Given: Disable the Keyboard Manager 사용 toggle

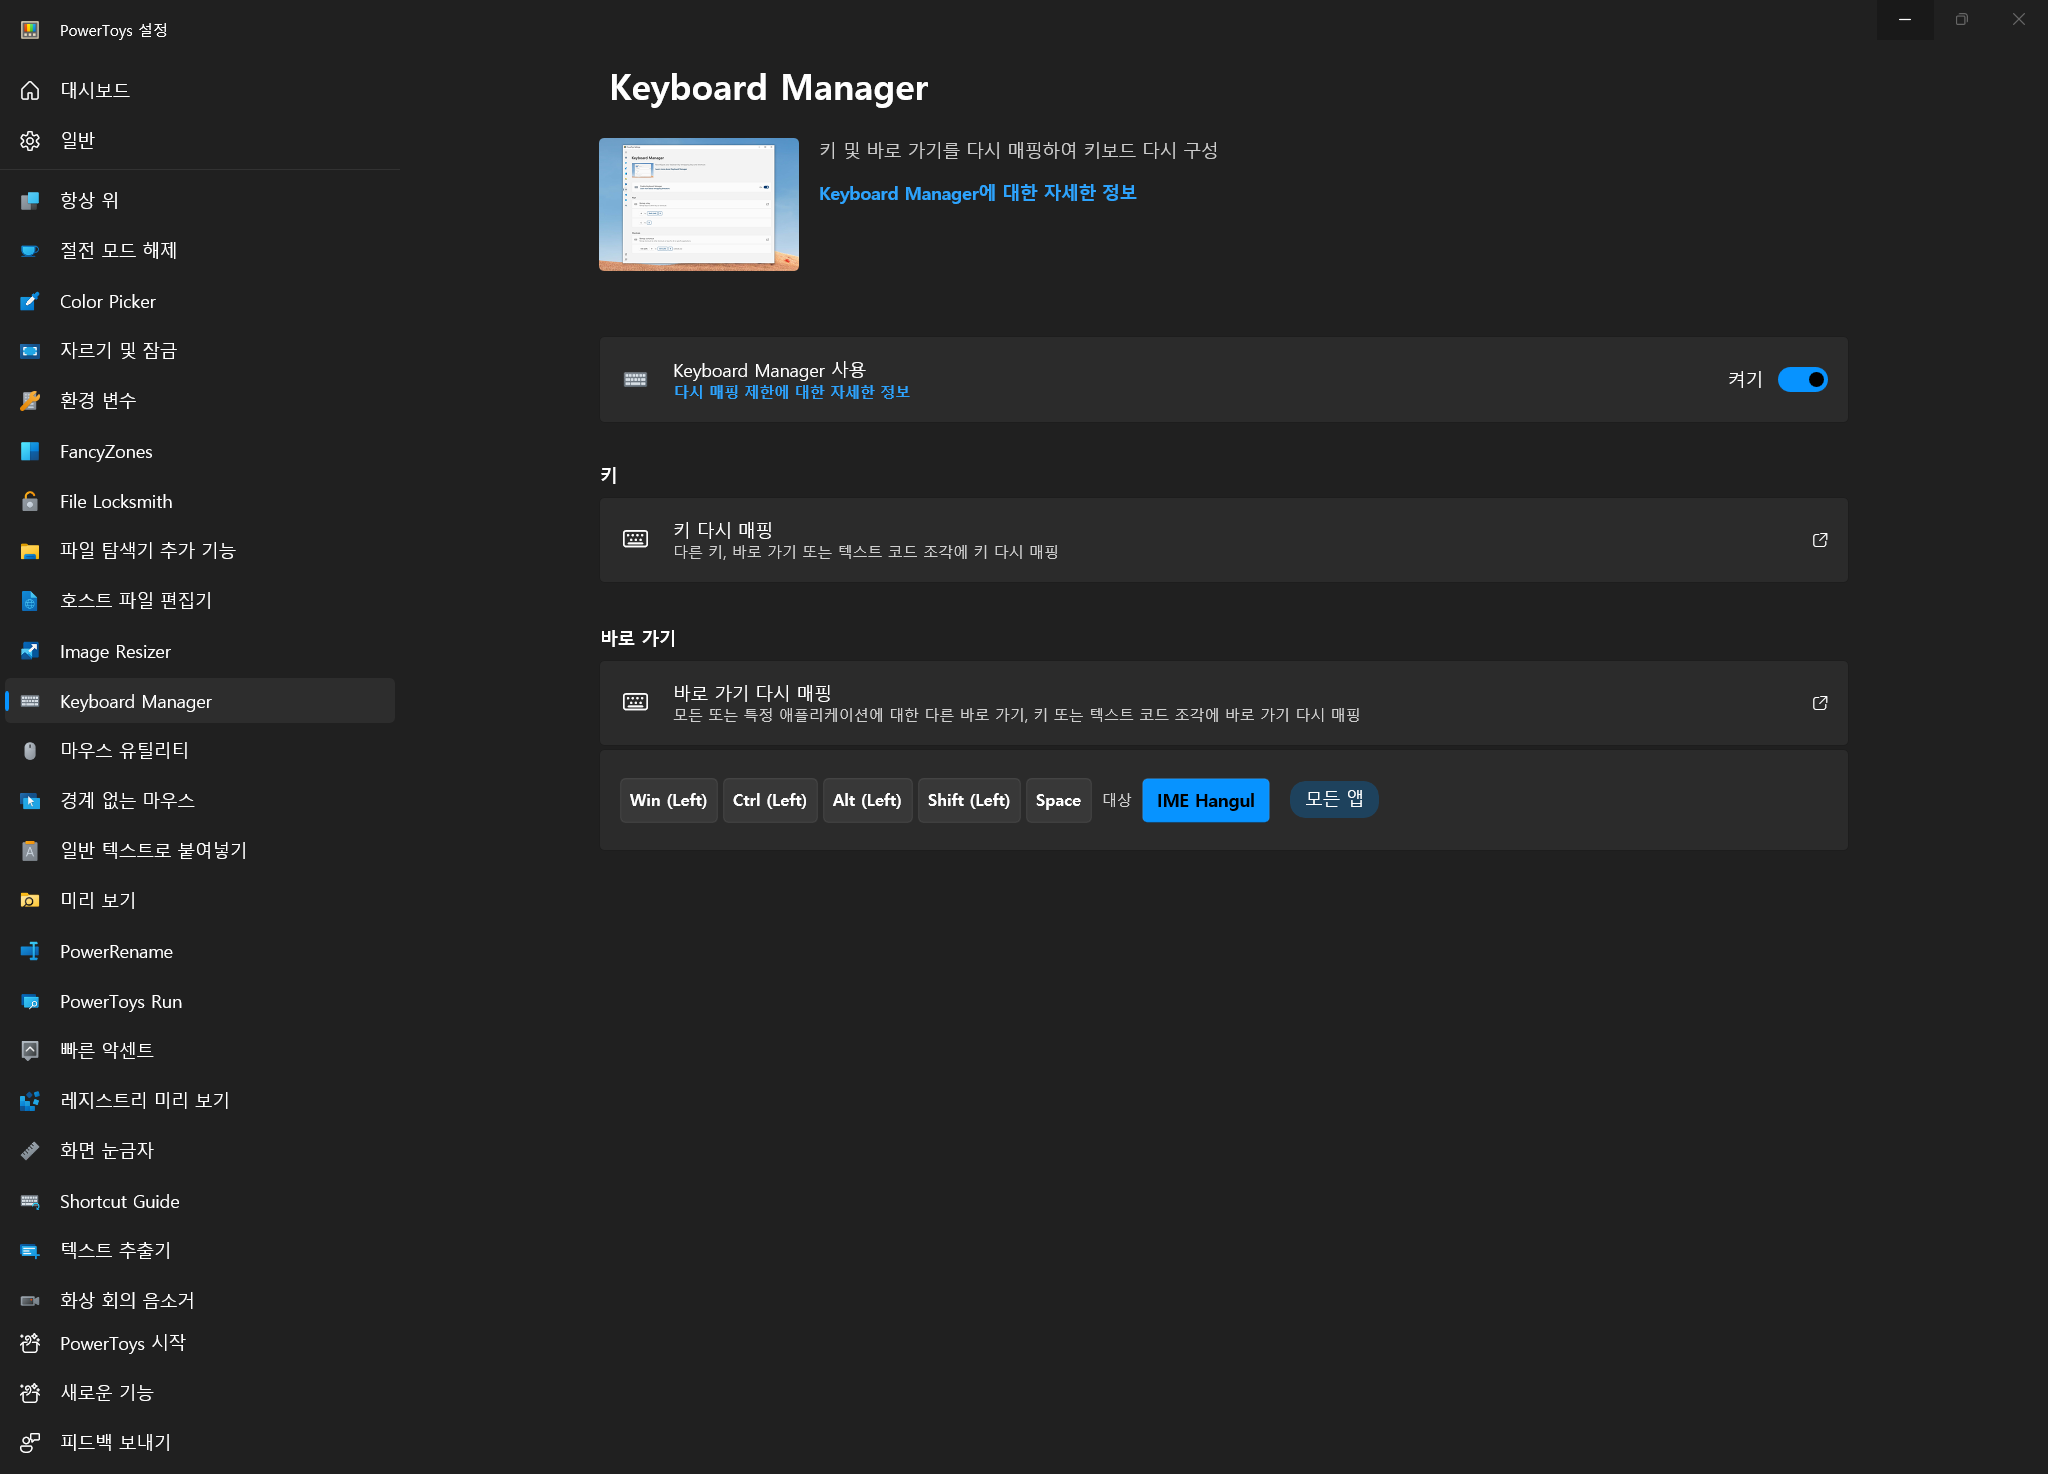Looking at the screenshot, I should 1802,380.
